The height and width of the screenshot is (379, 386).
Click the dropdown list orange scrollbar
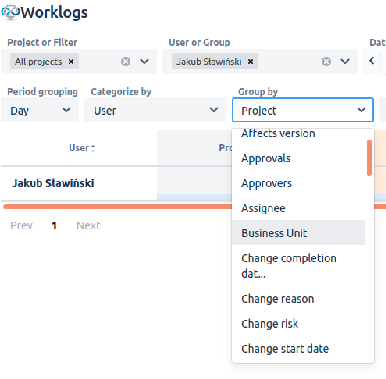pos(369,158)
